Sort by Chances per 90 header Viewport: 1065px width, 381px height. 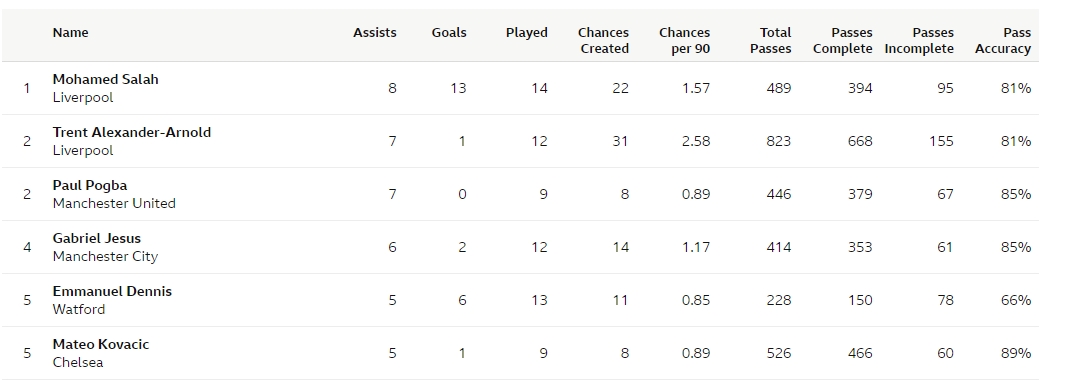point(685,41)
